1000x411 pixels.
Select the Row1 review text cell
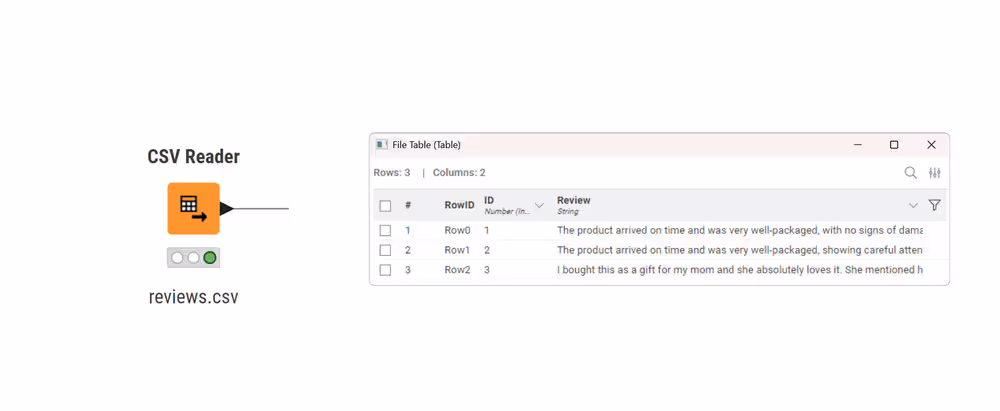tap(740, 250)
